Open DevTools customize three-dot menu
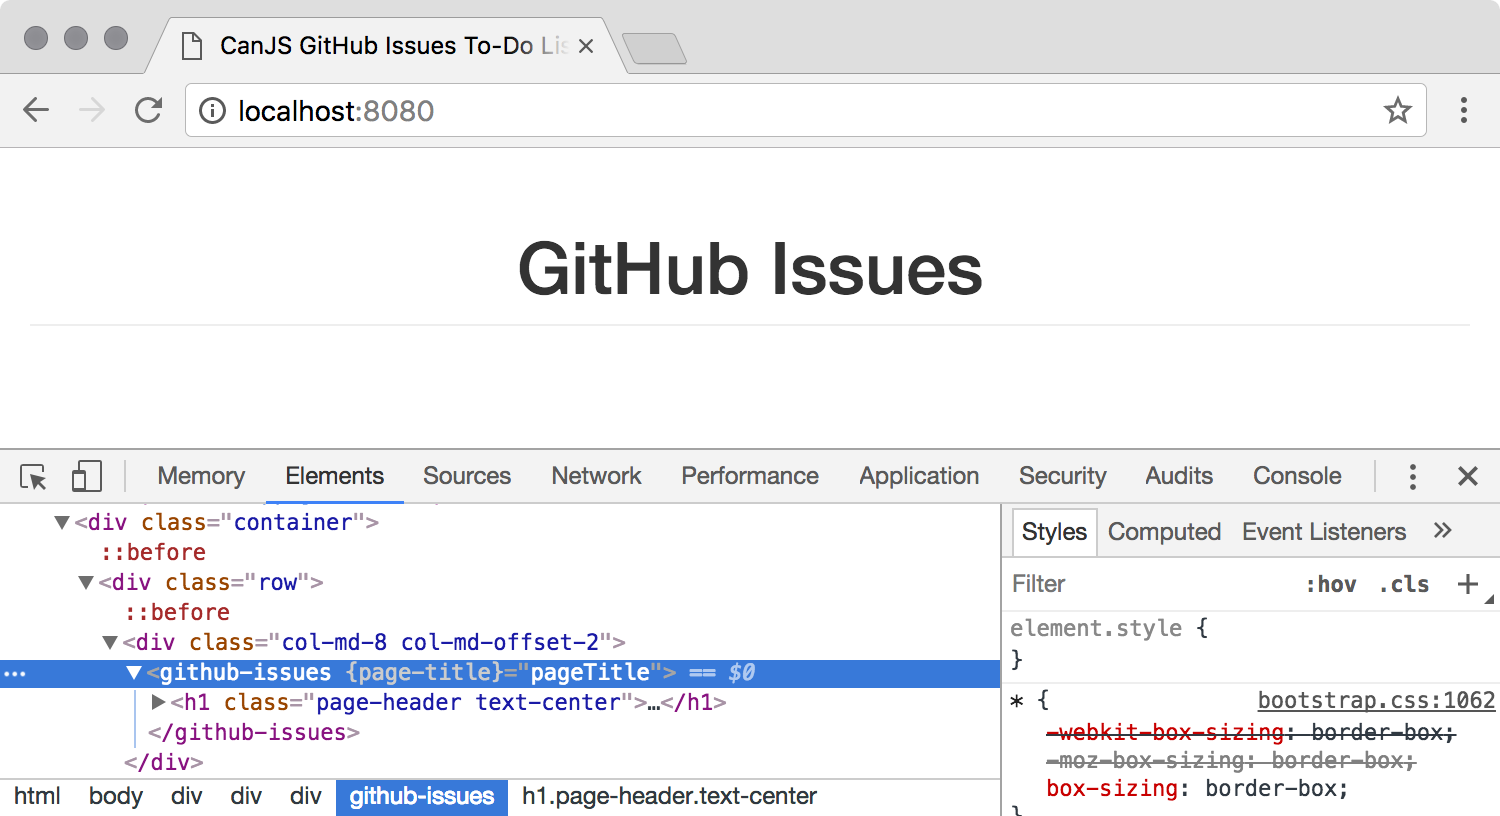 1412,476
